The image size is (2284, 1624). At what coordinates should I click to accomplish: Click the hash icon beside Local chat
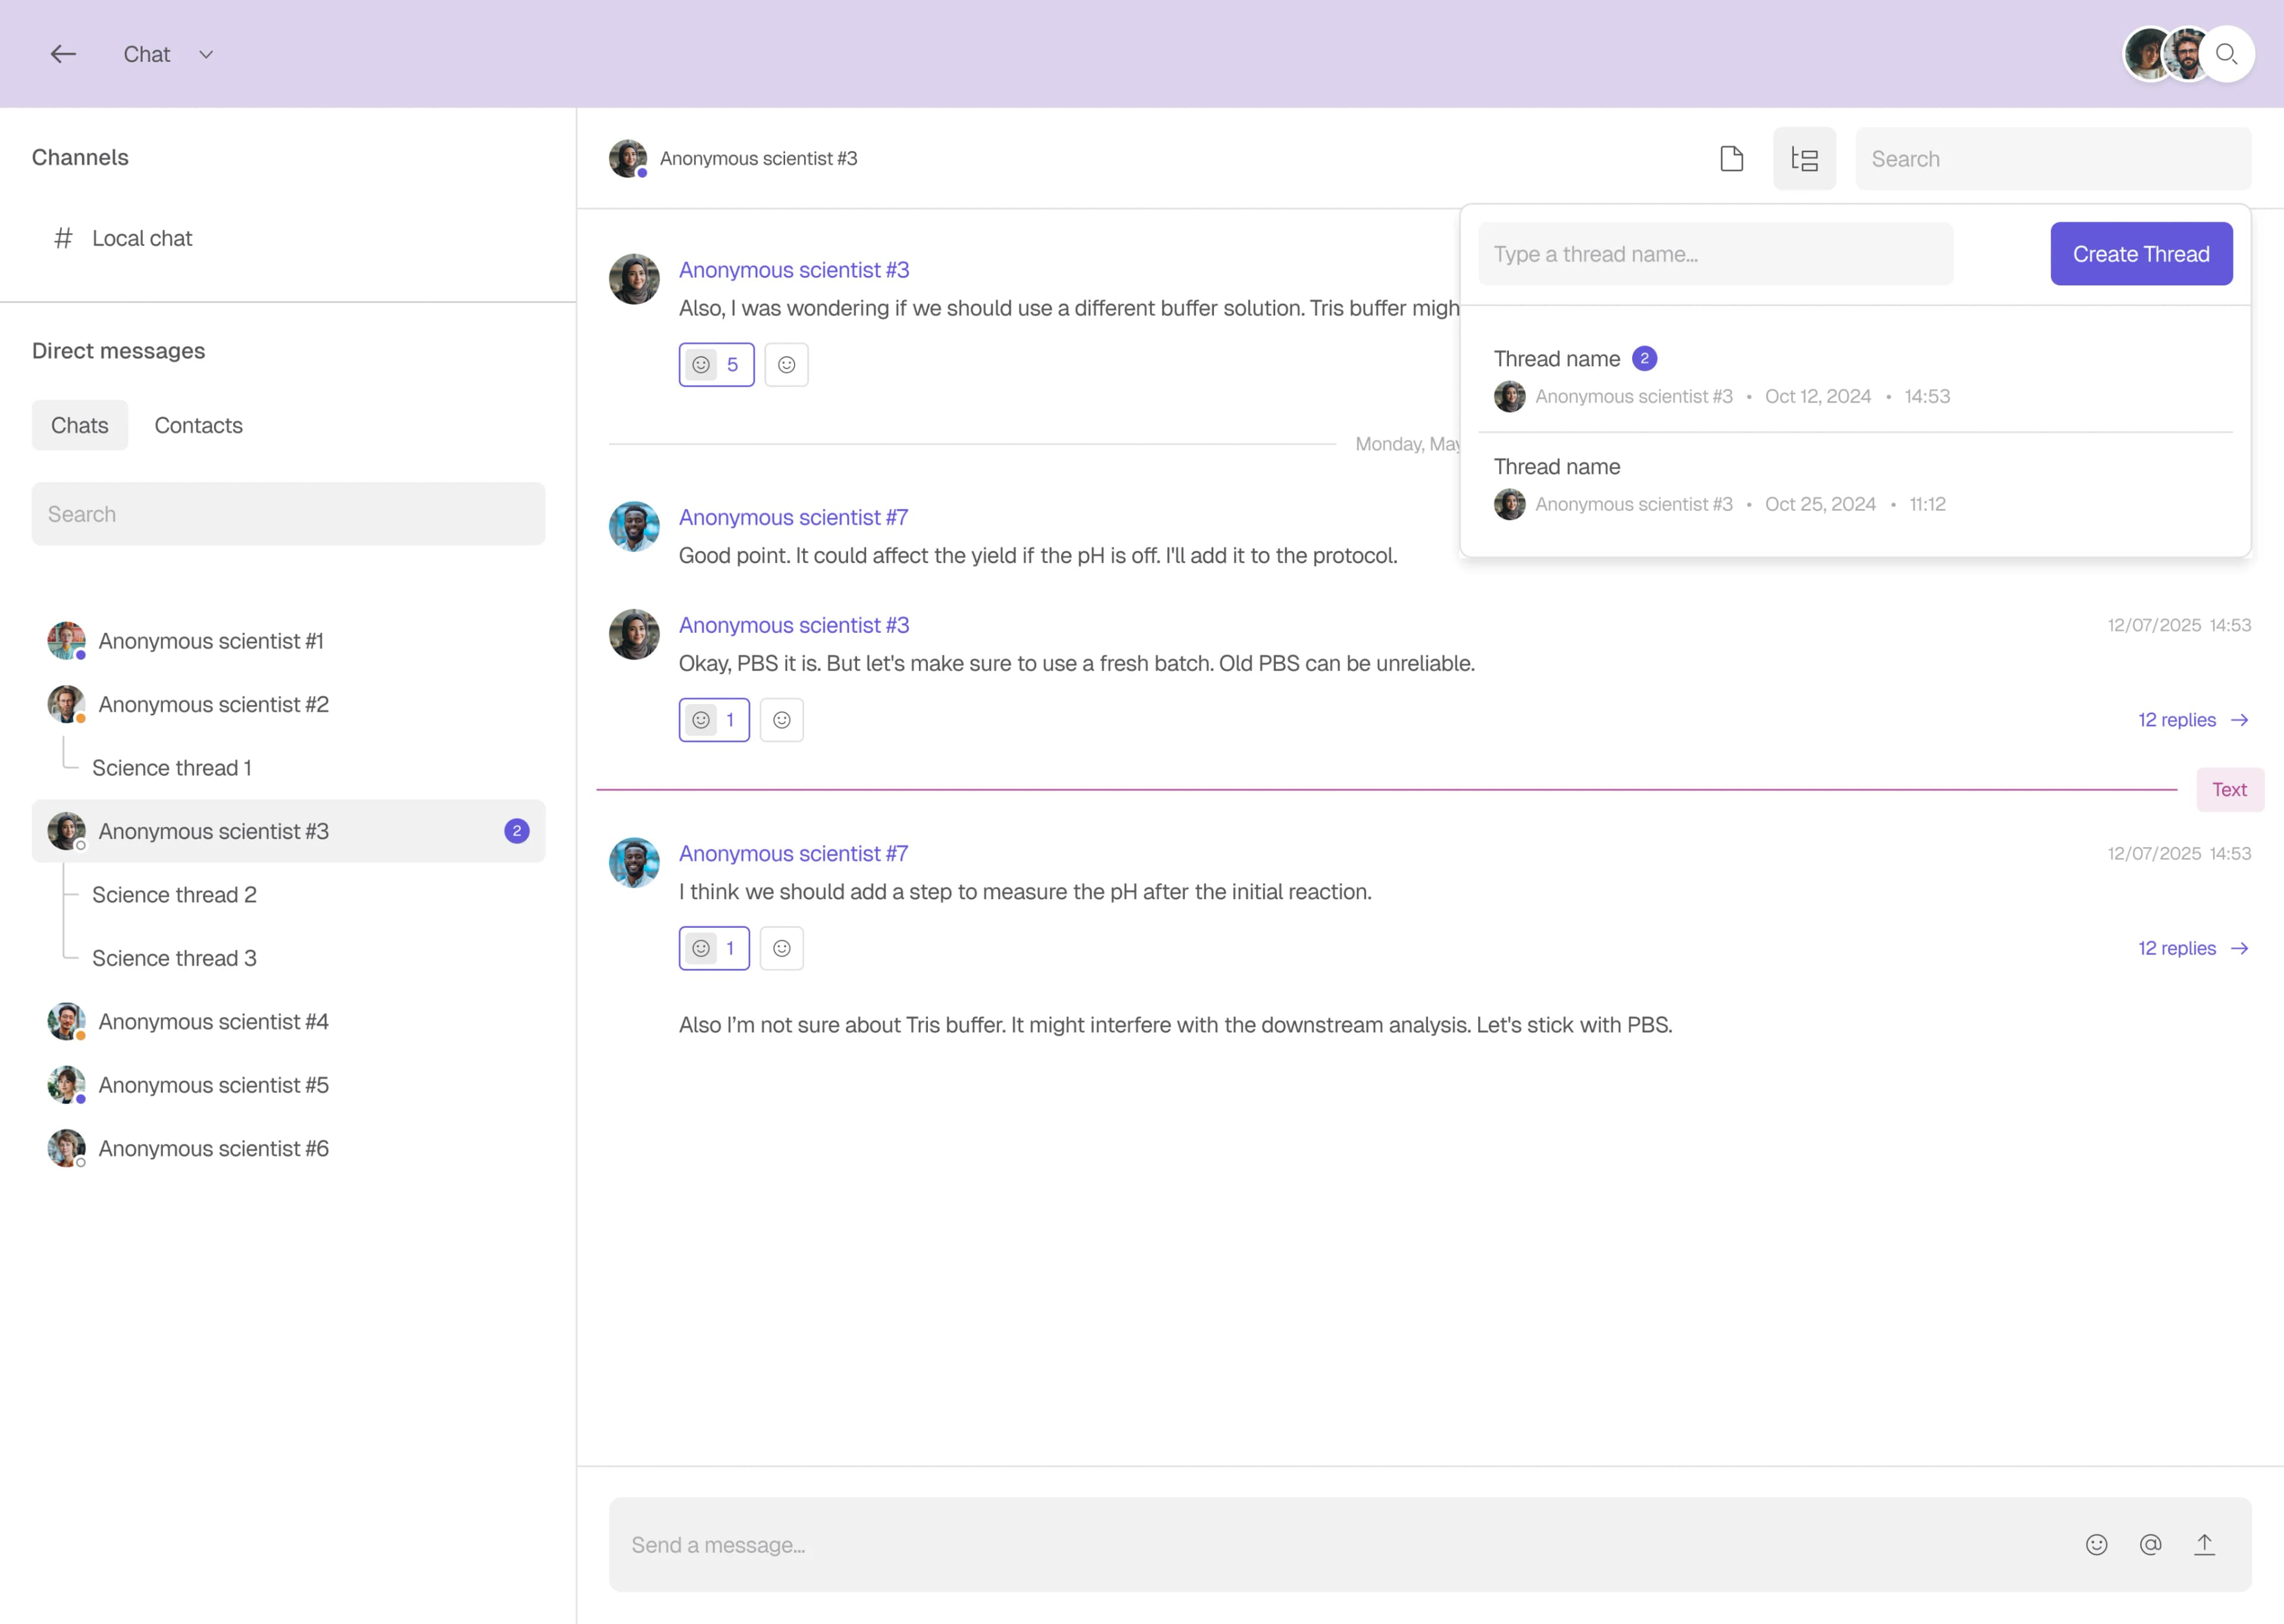[x=63, y=238]
